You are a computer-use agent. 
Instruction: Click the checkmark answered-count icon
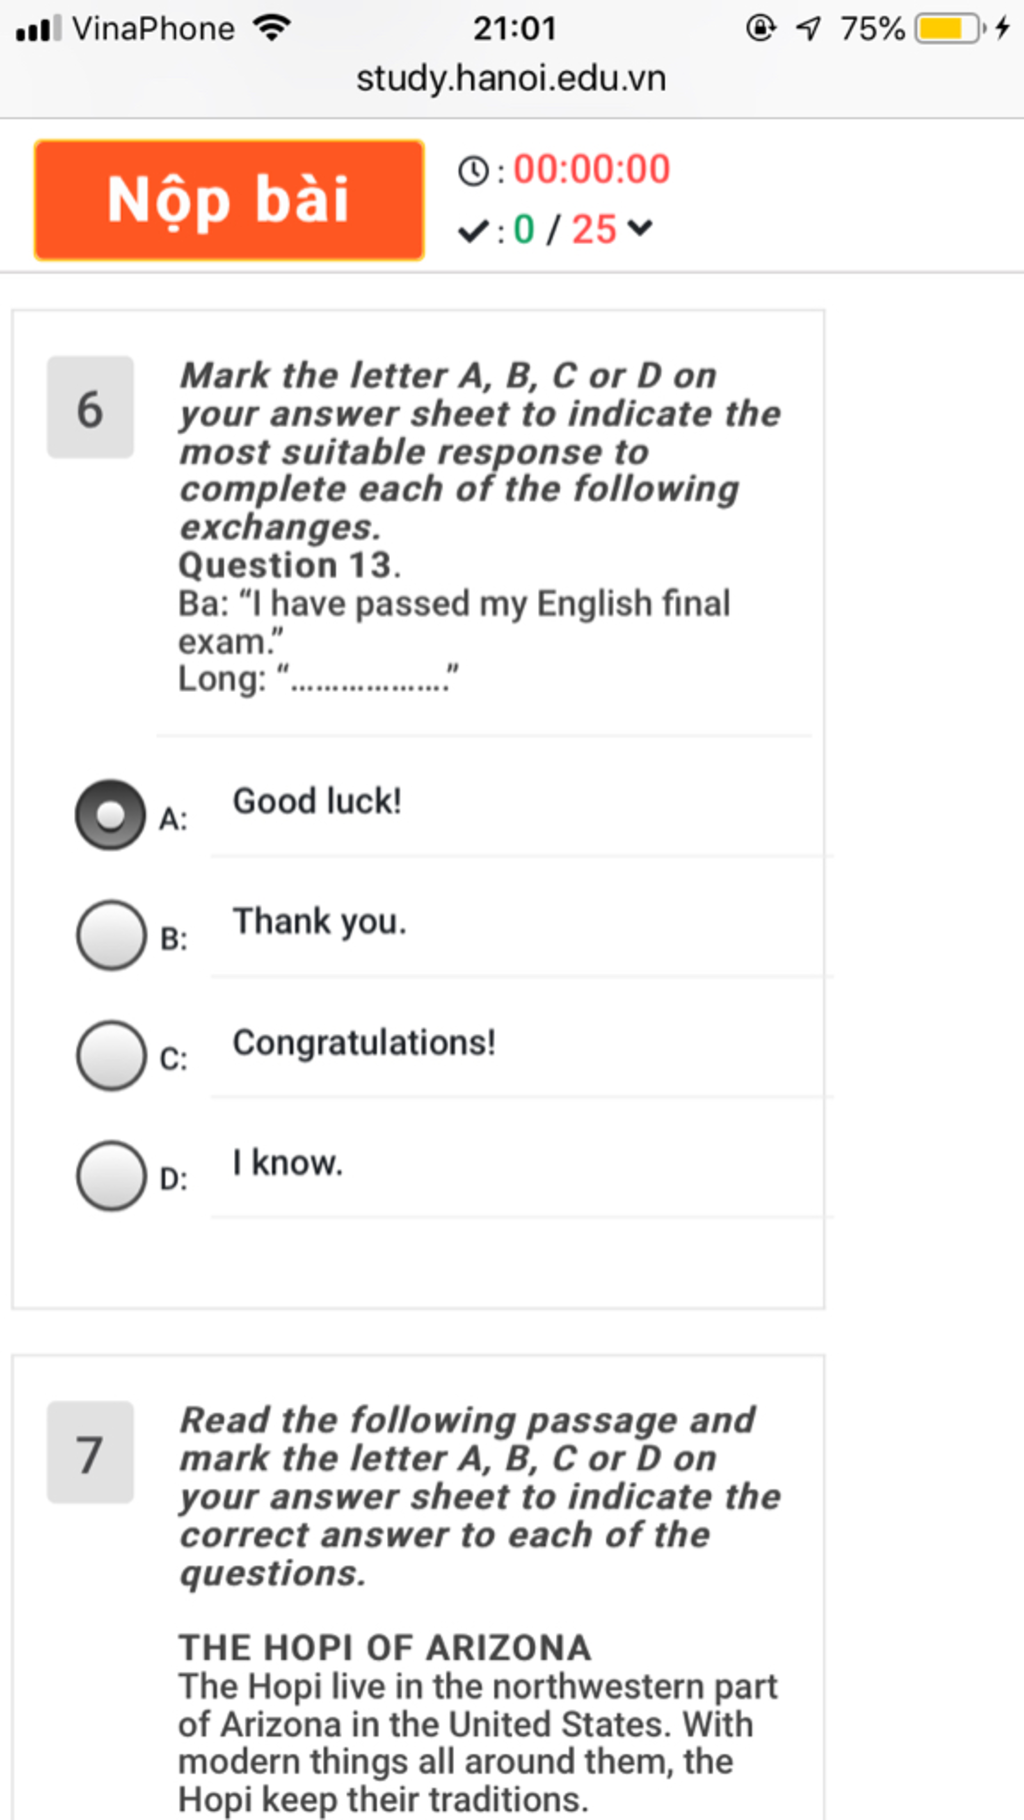pos(473,231)
